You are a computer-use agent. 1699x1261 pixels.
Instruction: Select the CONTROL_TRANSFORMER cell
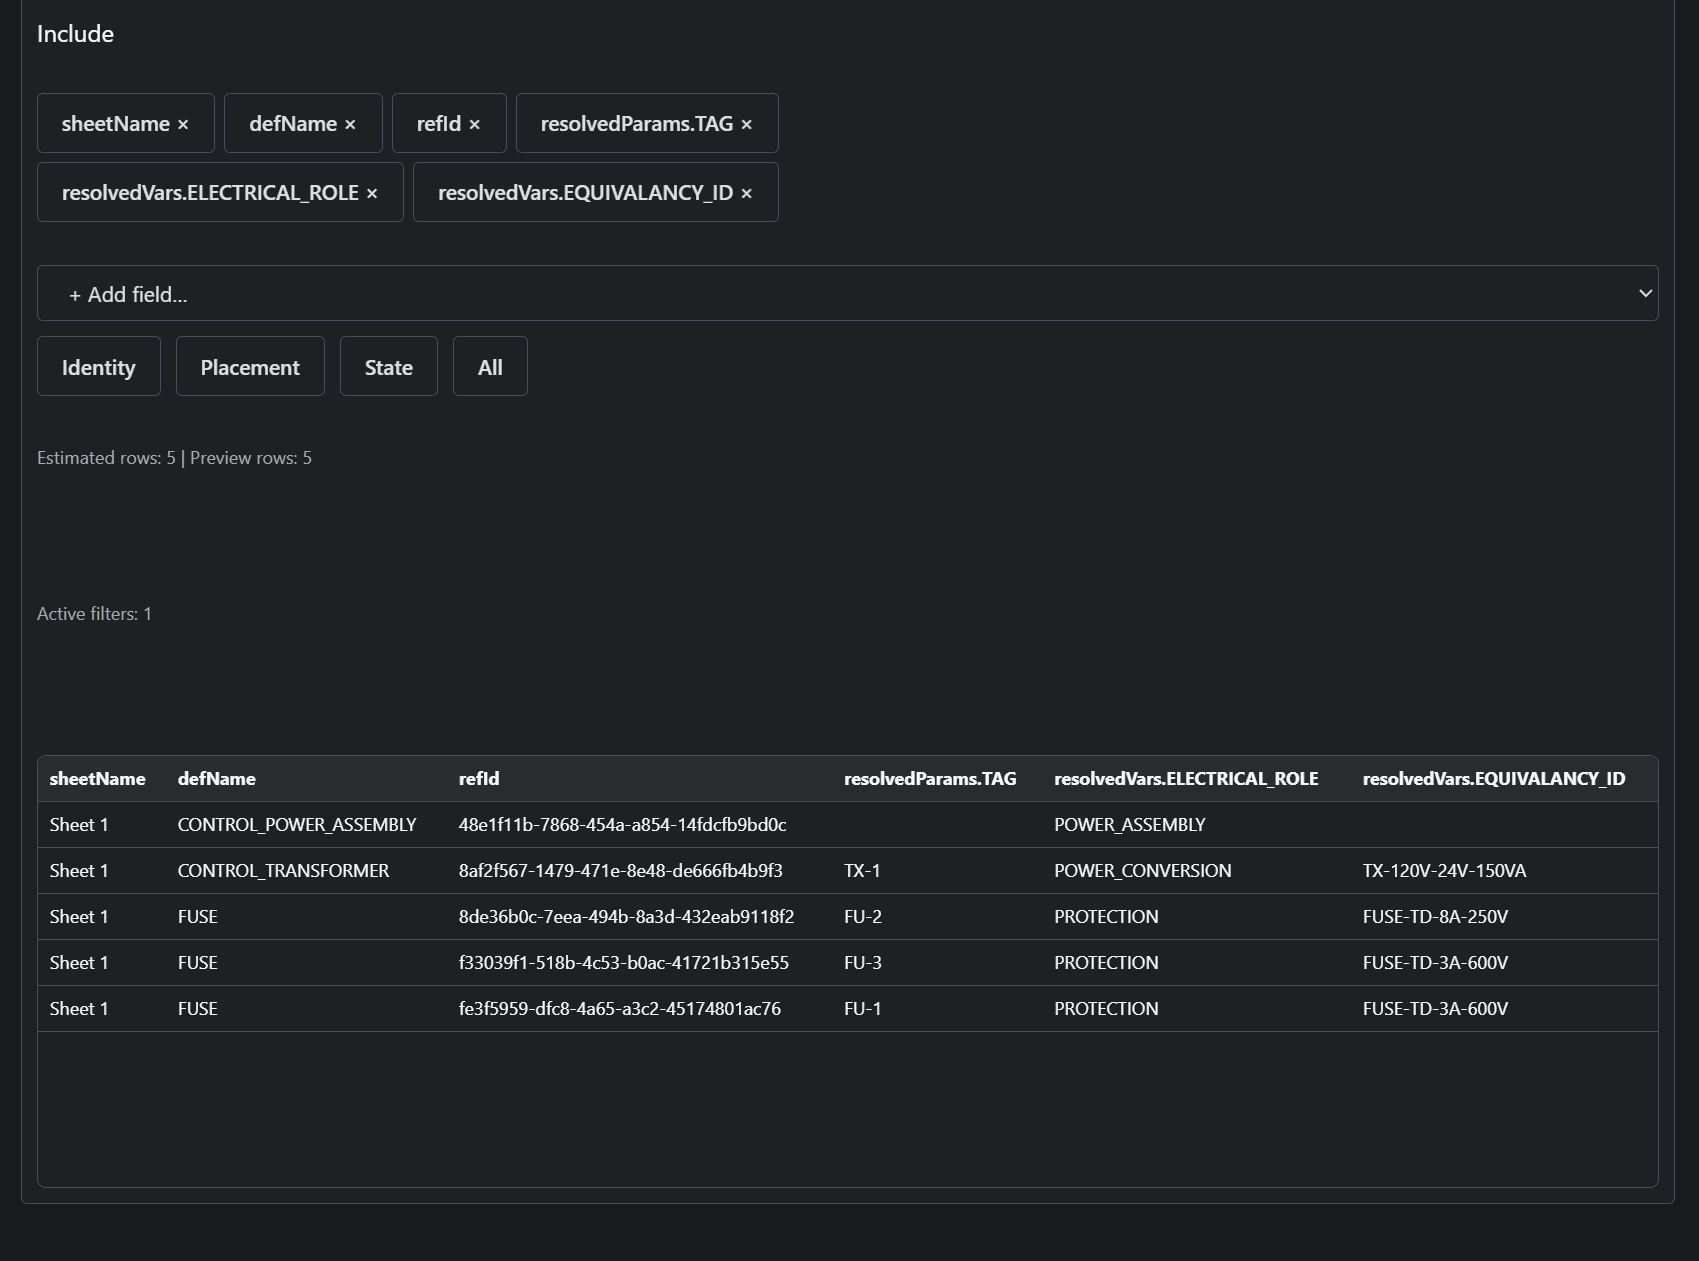click(x=284, y=871)
